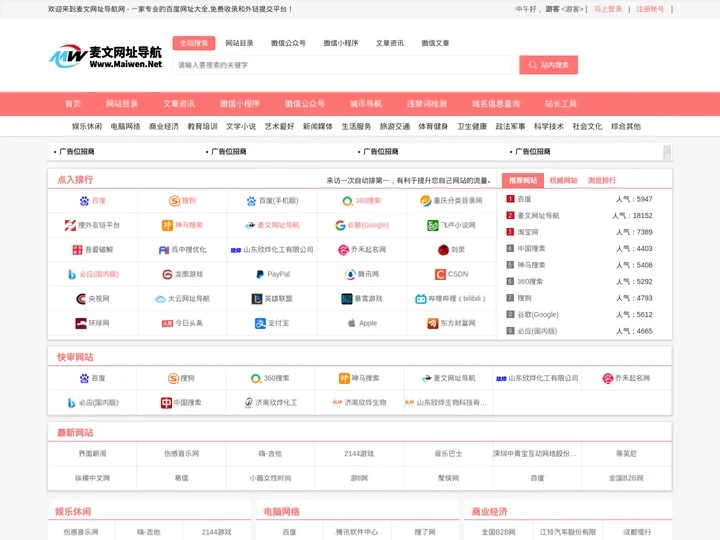The image size is (720, 540).
Task: Open 腾讯软件中心 under 电脑网络
Action: tap(357, 532)
